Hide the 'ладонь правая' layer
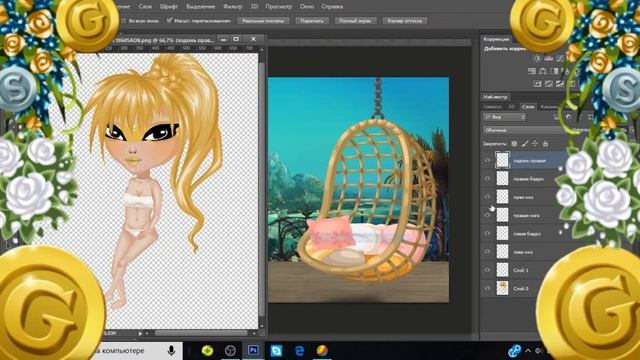This screenshot has width=640, height=360. [487, 160]
